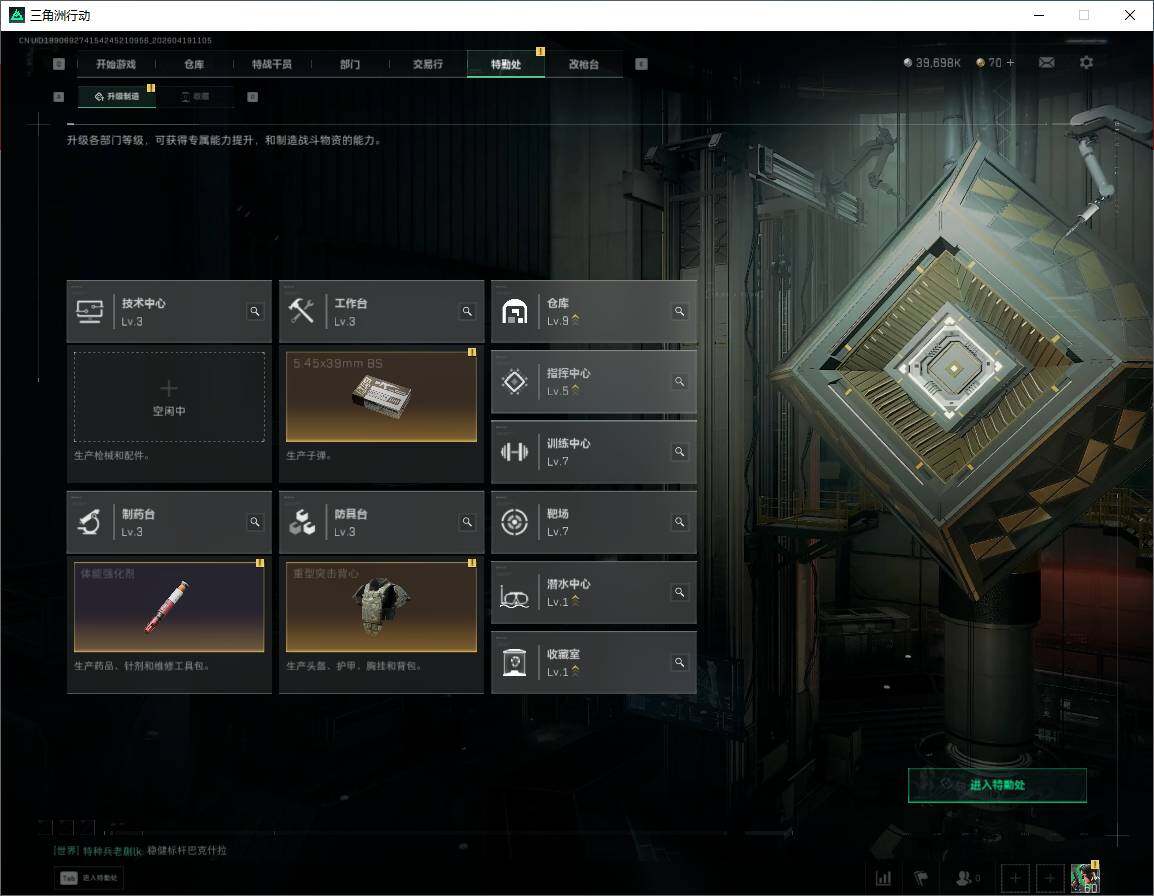The image size is (1154, 896).
Task: Select the 部门 tab
Action: pos(350,64)
